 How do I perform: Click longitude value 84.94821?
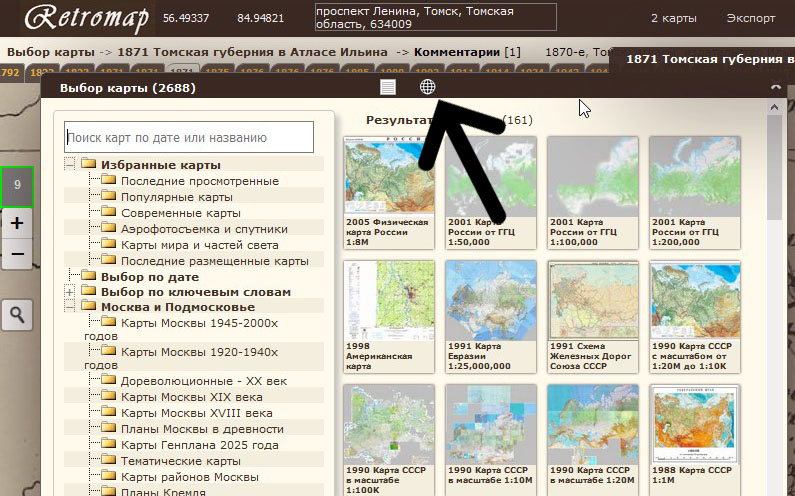coord(261,18)
